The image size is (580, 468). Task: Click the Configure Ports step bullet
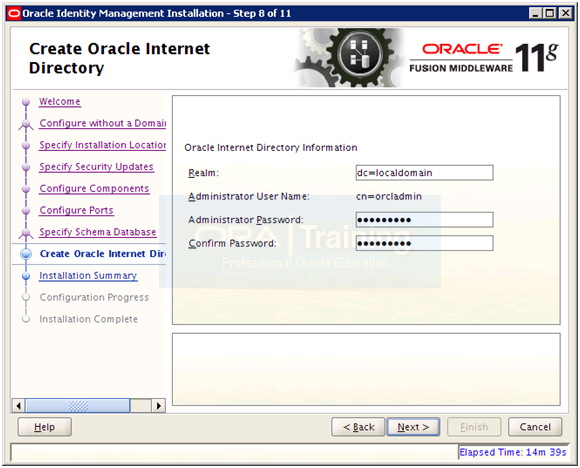pos(26,210)
